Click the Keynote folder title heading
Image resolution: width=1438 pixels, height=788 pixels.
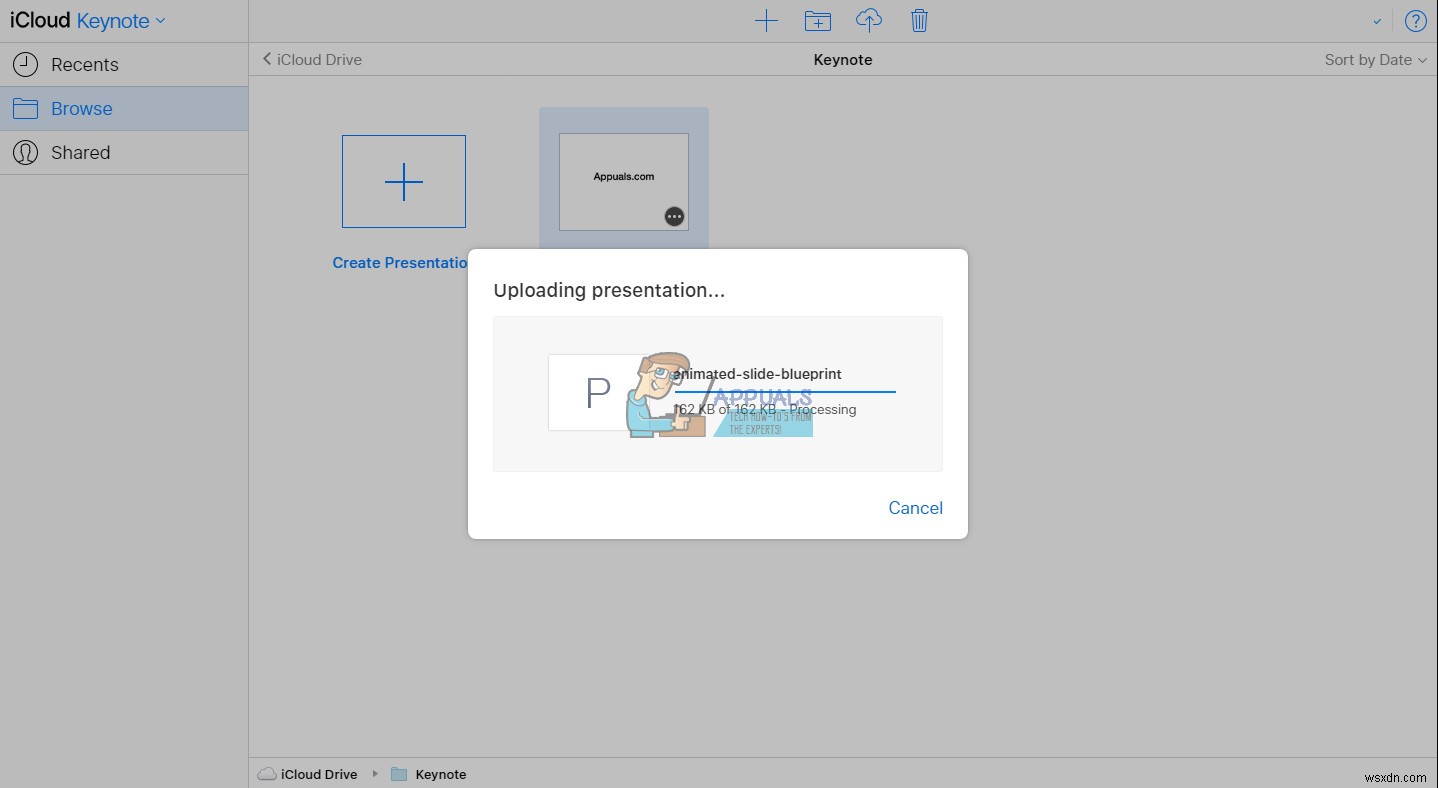pyautogui.click(x=843, y=60)
